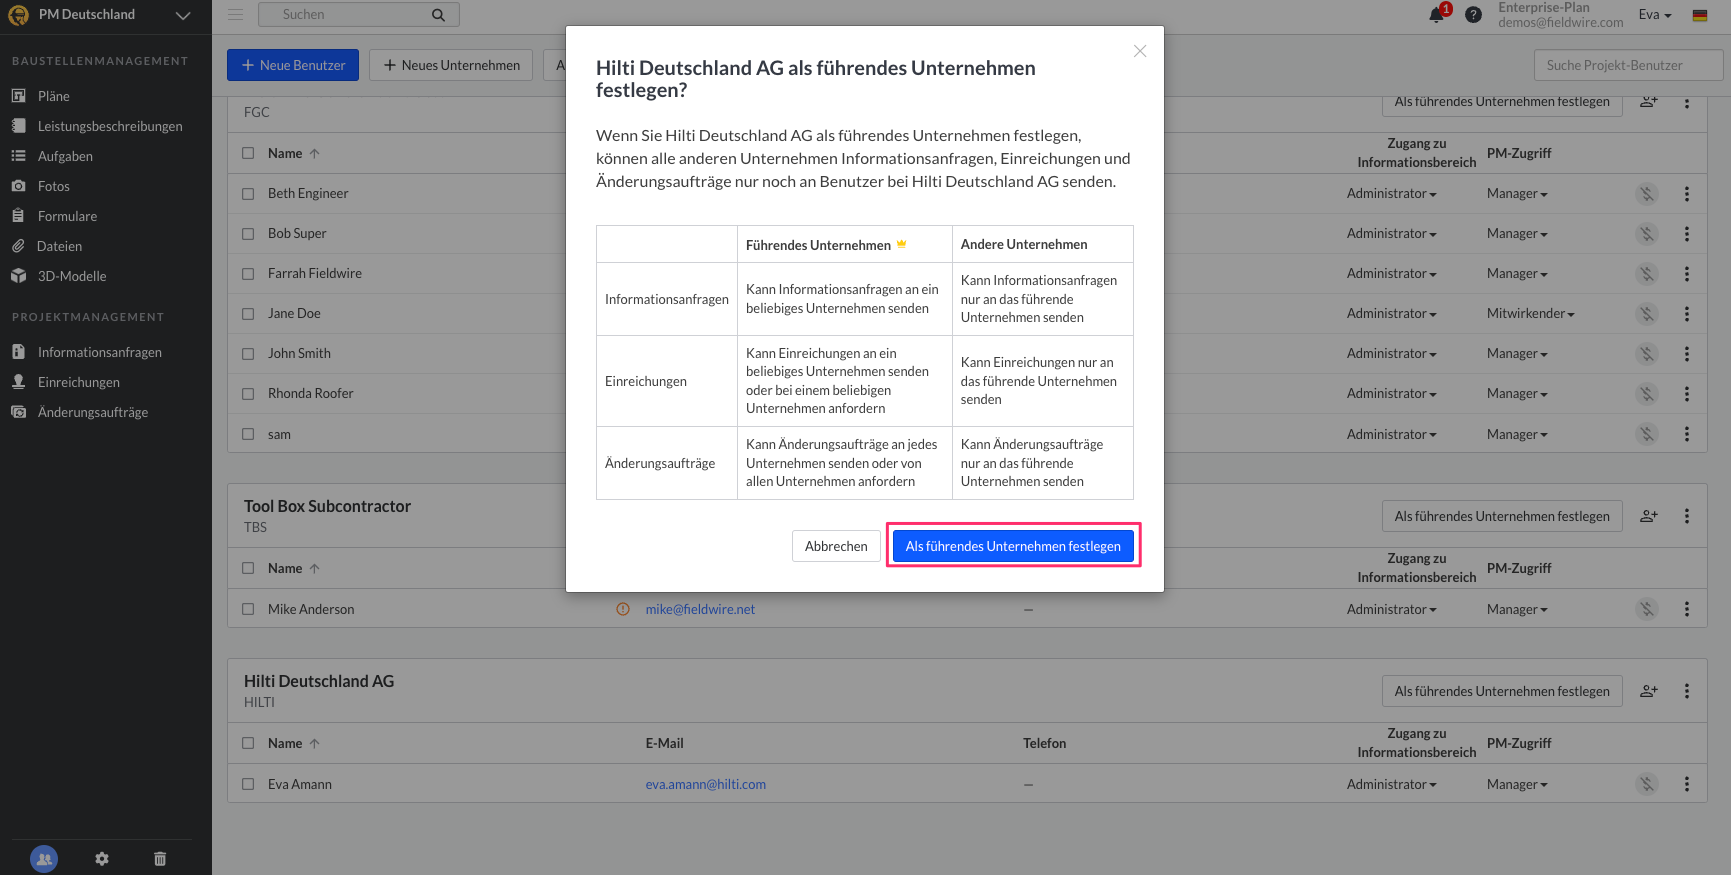The image size is (1731, 875).
Task: Click add-user icon for Hilti Deutschland AG
Action: 1649,691
